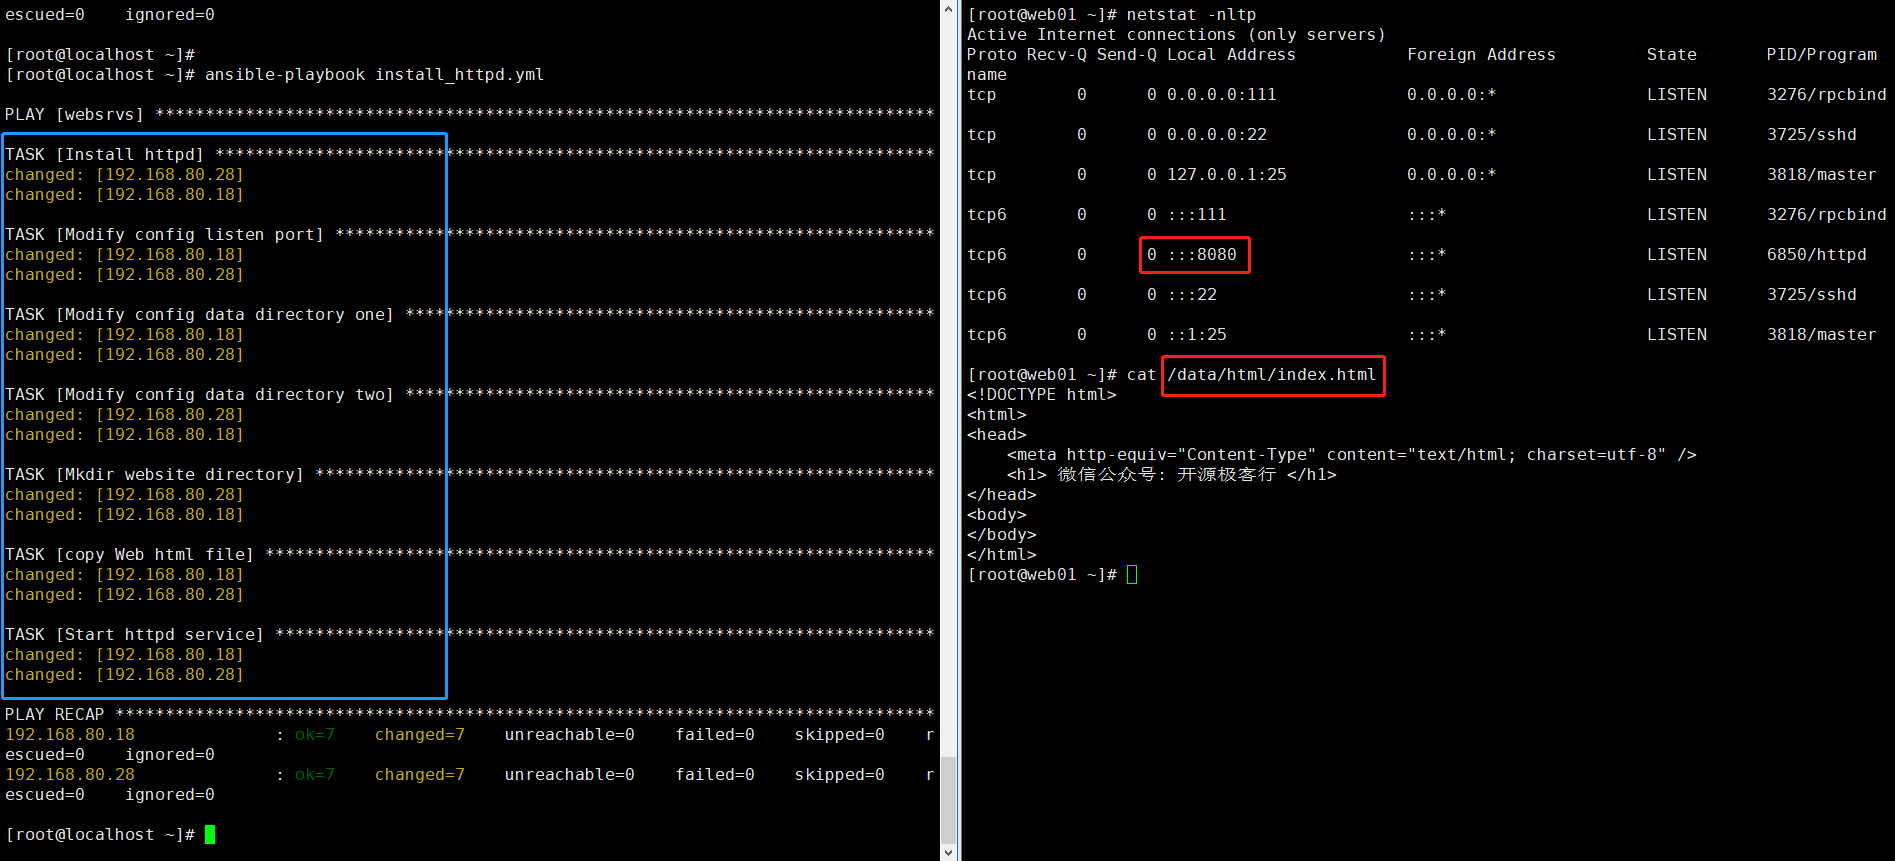The height and width of the screenshot is (861, 1895).
Task: Click 'changed=7' in the 192.168.80.28 recap row
Action: coord(420,775)
